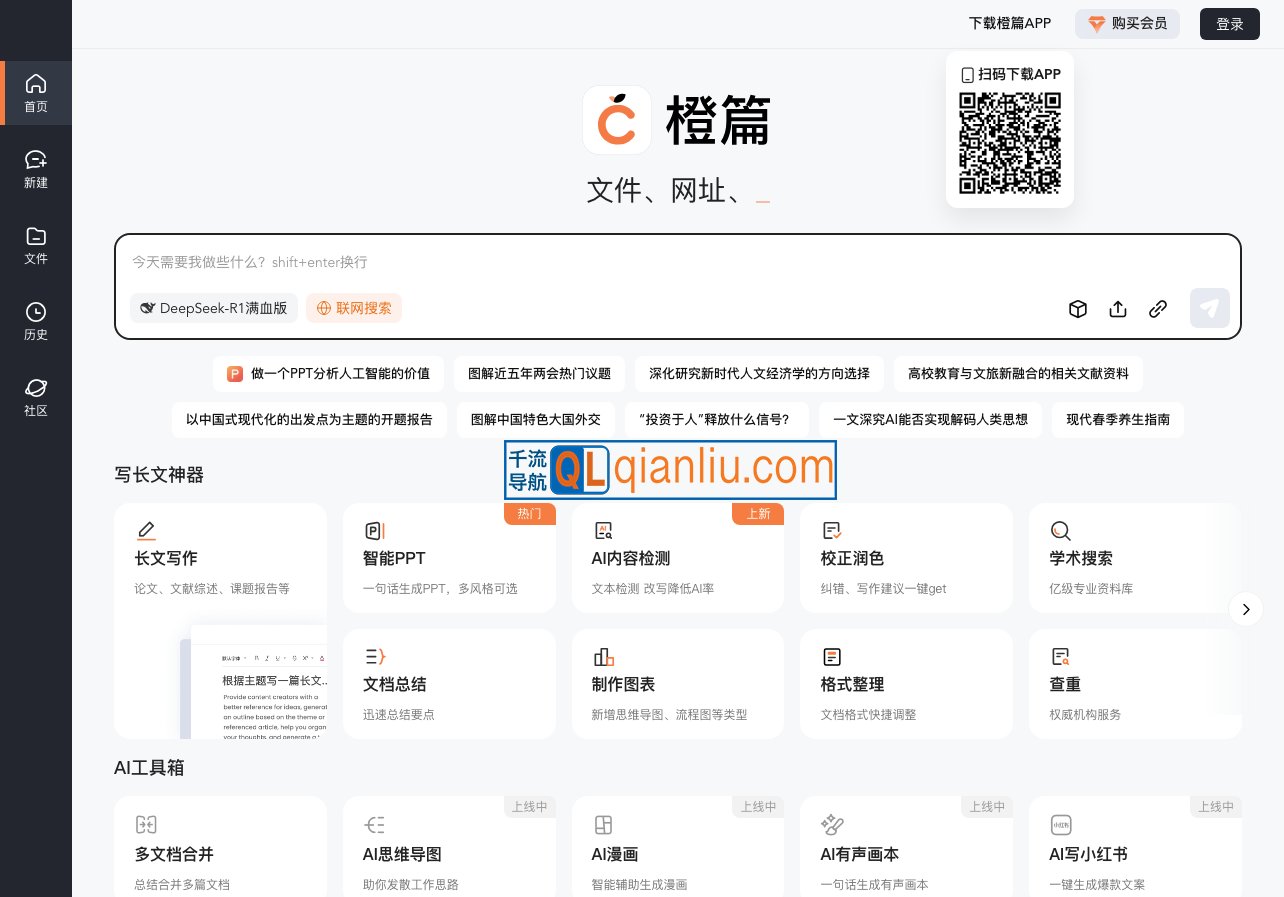Click 下载橙篇APP in the top bar
The image size is (1284, 897).
(1010, 23)
